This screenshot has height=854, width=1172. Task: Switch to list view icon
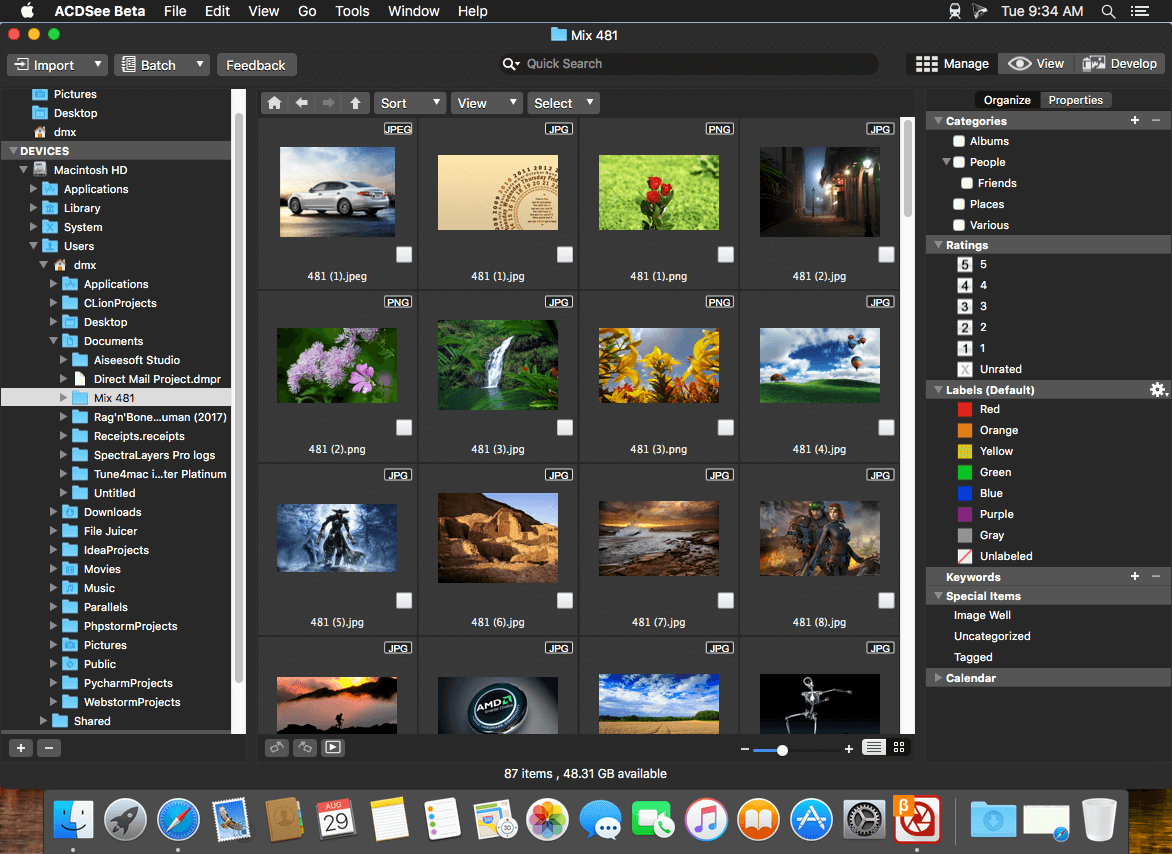(x=873, y=747)
